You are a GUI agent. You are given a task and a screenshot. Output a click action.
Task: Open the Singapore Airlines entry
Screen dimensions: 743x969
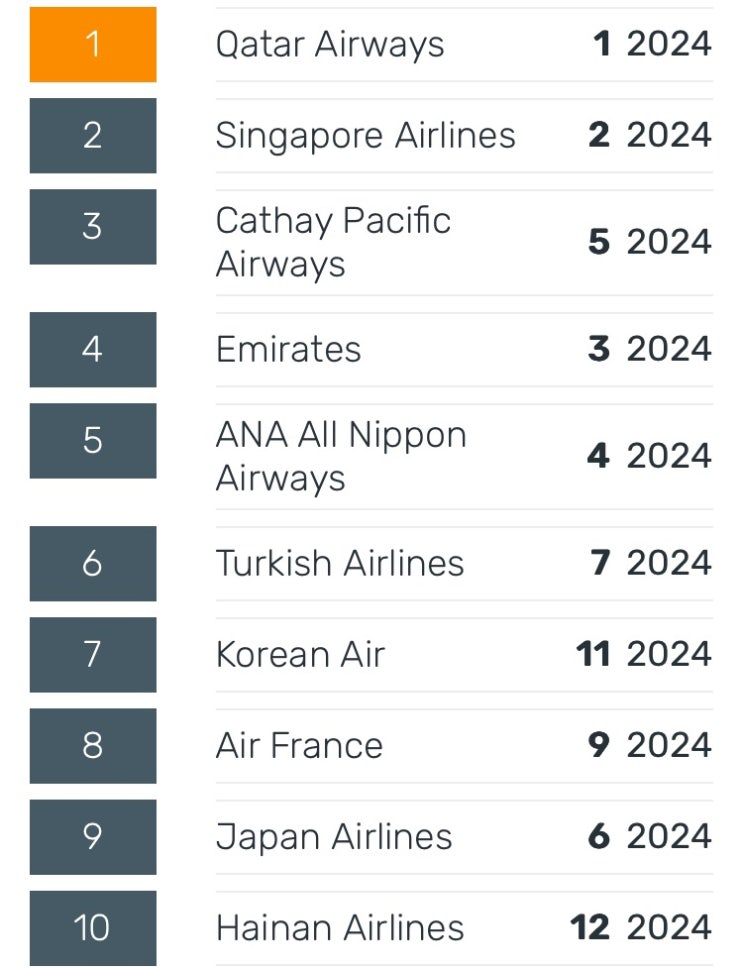click(x=365, y=136)
